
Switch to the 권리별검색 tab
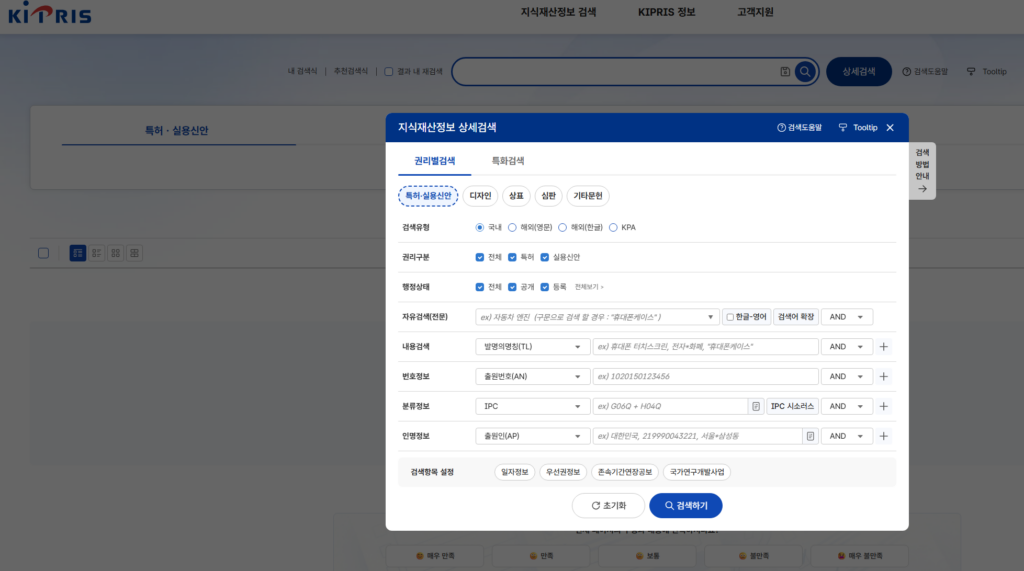434,161
